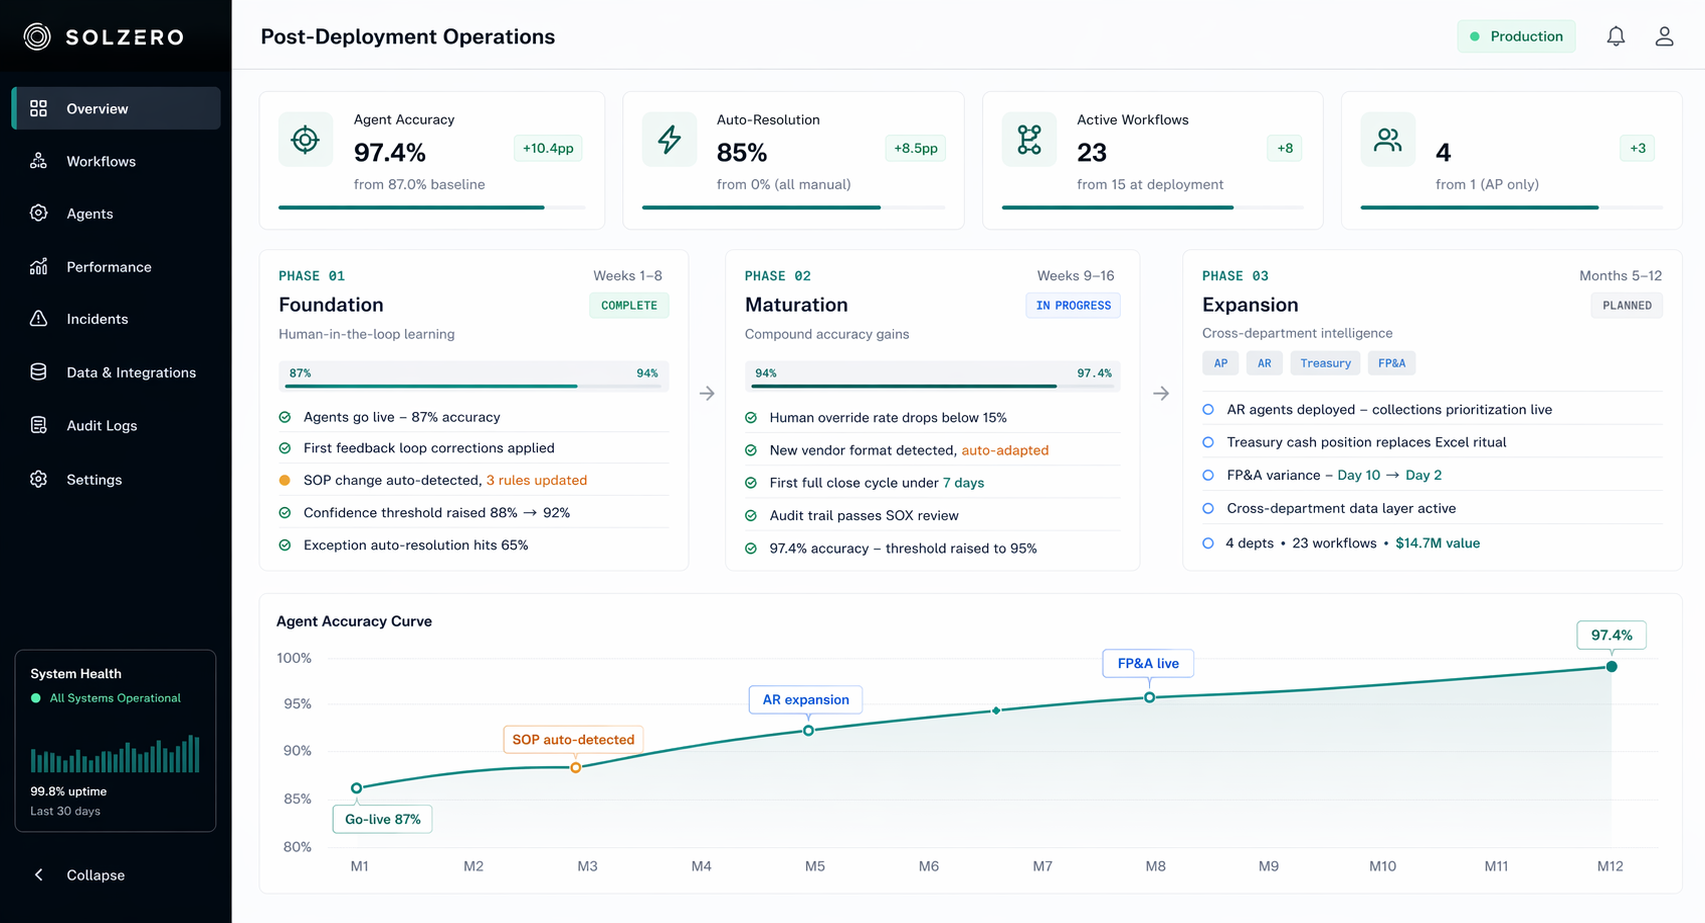The width and height of the screenshot is (1705, 923).
Task: Click the Performance chart icon
Action: [x=39, y=266]
